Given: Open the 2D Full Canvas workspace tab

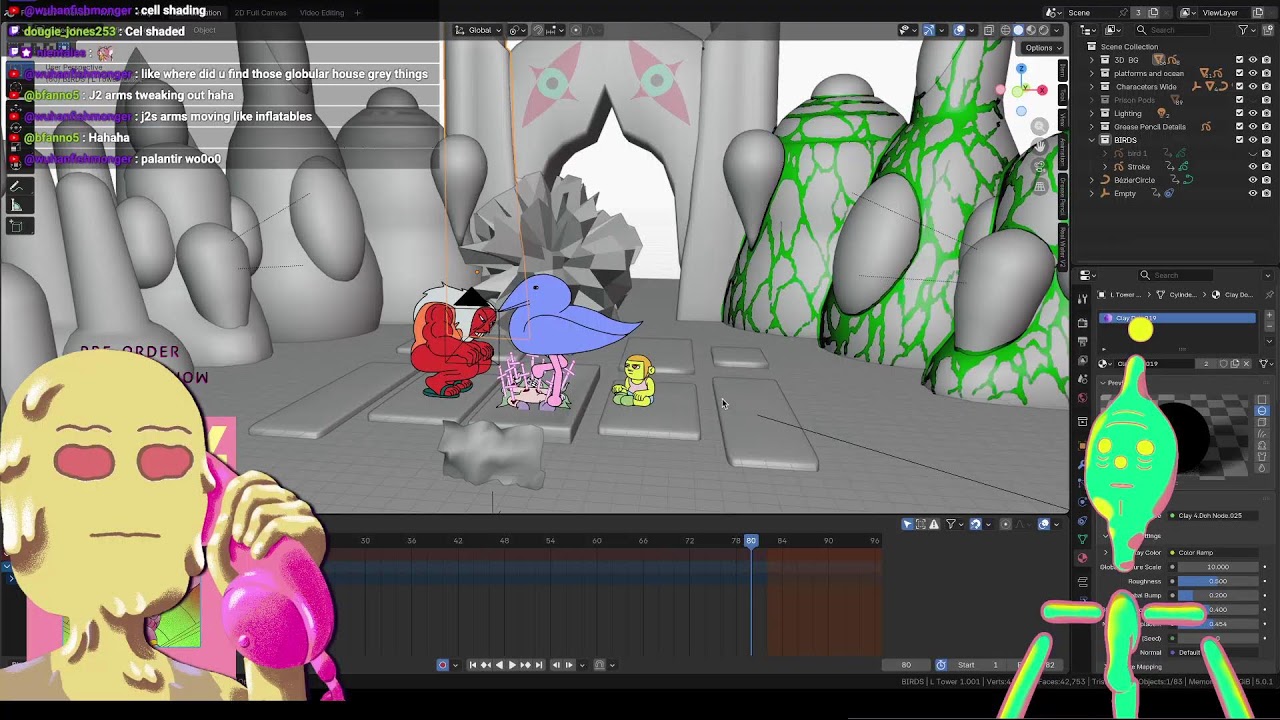Looking at the screenshot, I should 260,12.
